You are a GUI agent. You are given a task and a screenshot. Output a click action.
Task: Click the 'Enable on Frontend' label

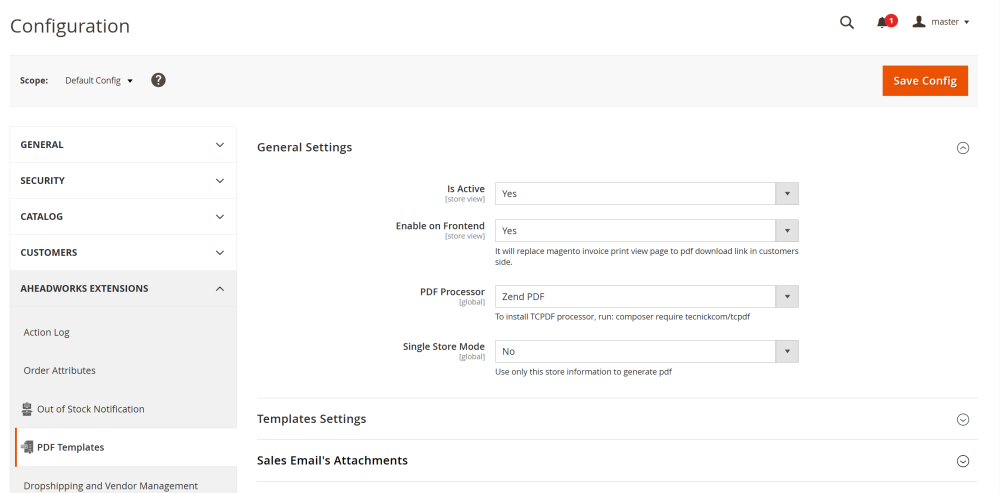tap(440, 226)
